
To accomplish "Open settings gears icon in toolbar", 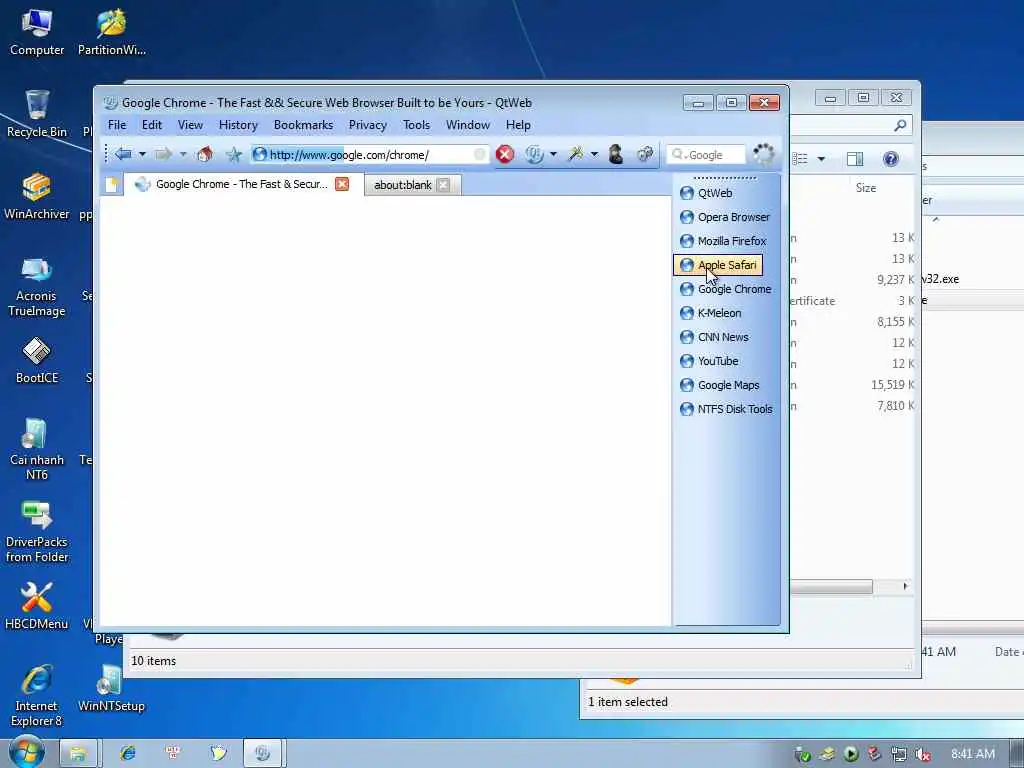I will [x=645, y=154].
